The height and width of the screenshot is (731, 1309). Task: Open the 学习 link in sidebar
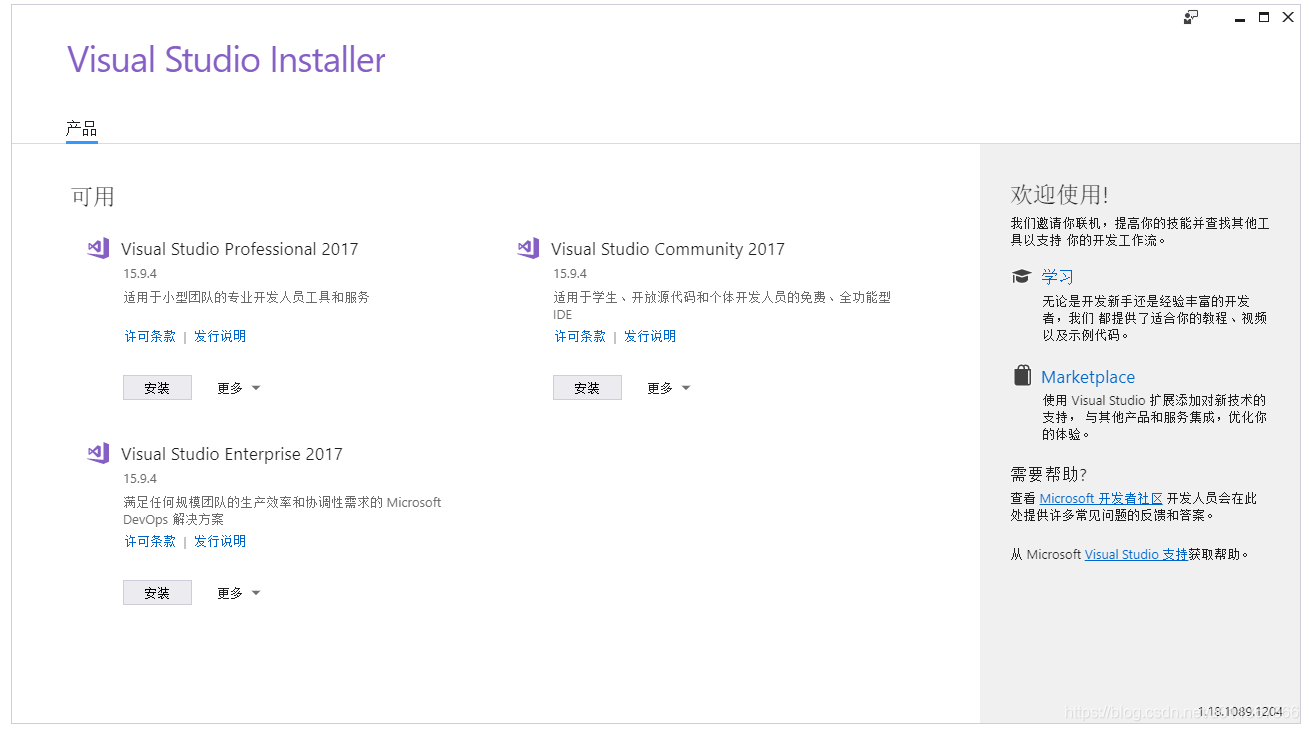pos(1057,277)
